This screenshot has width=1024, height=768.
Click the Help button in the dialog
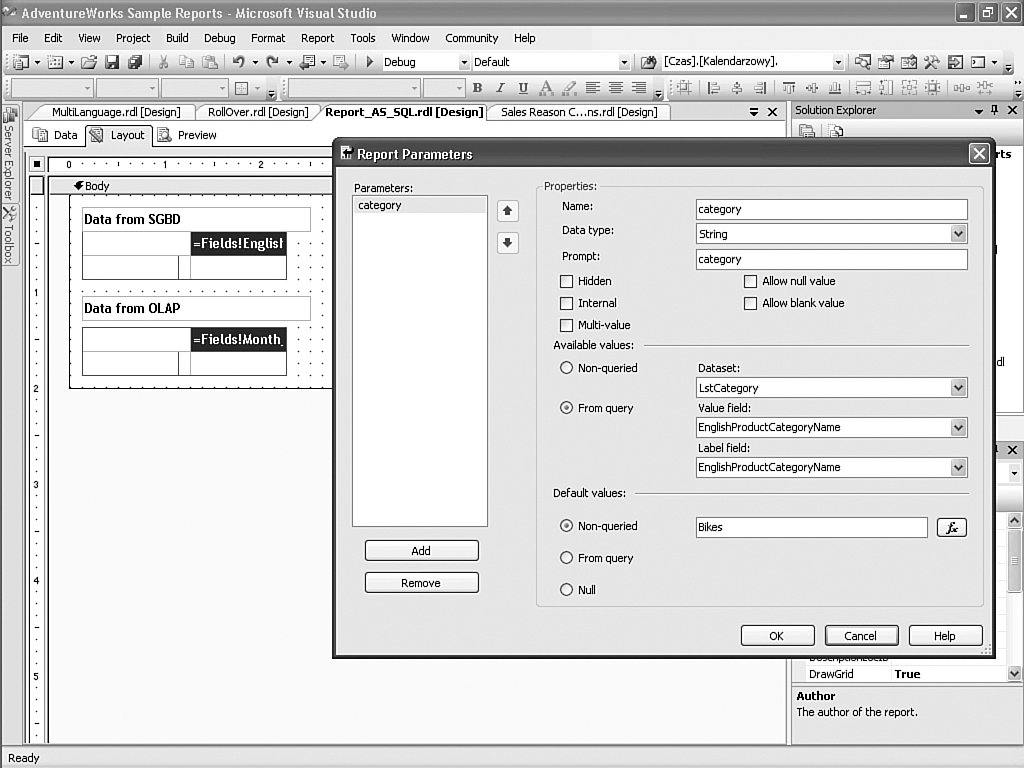[945, 635]
